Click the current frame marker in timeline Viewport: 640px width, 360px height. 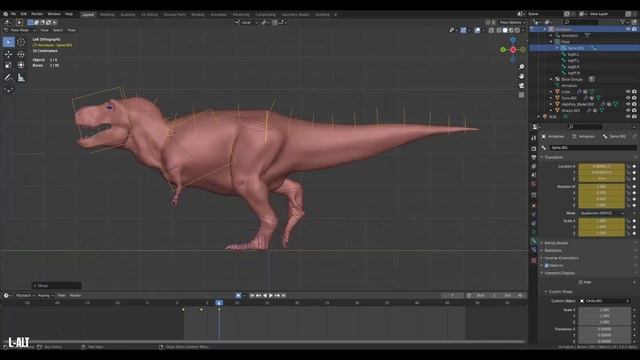pyautogui.click(x=219, y=302)
